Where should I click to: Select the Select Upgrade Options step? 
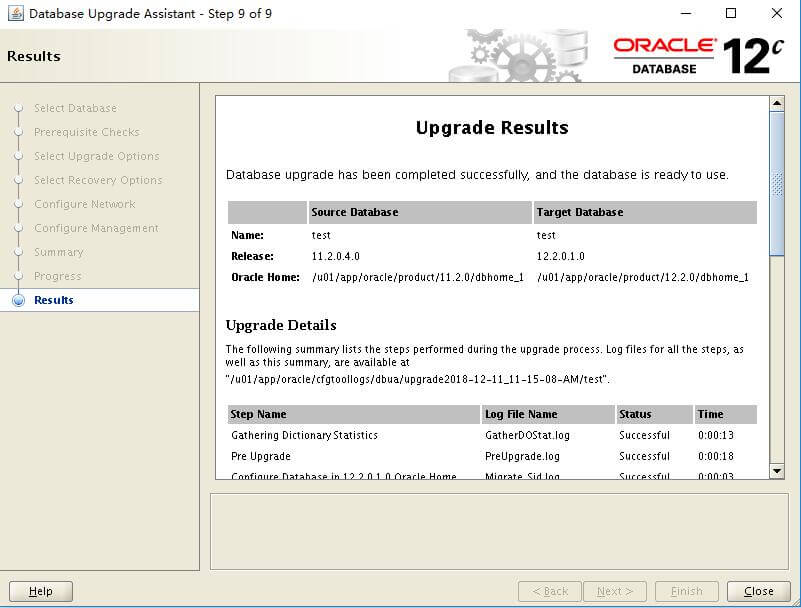click(97, 156)
